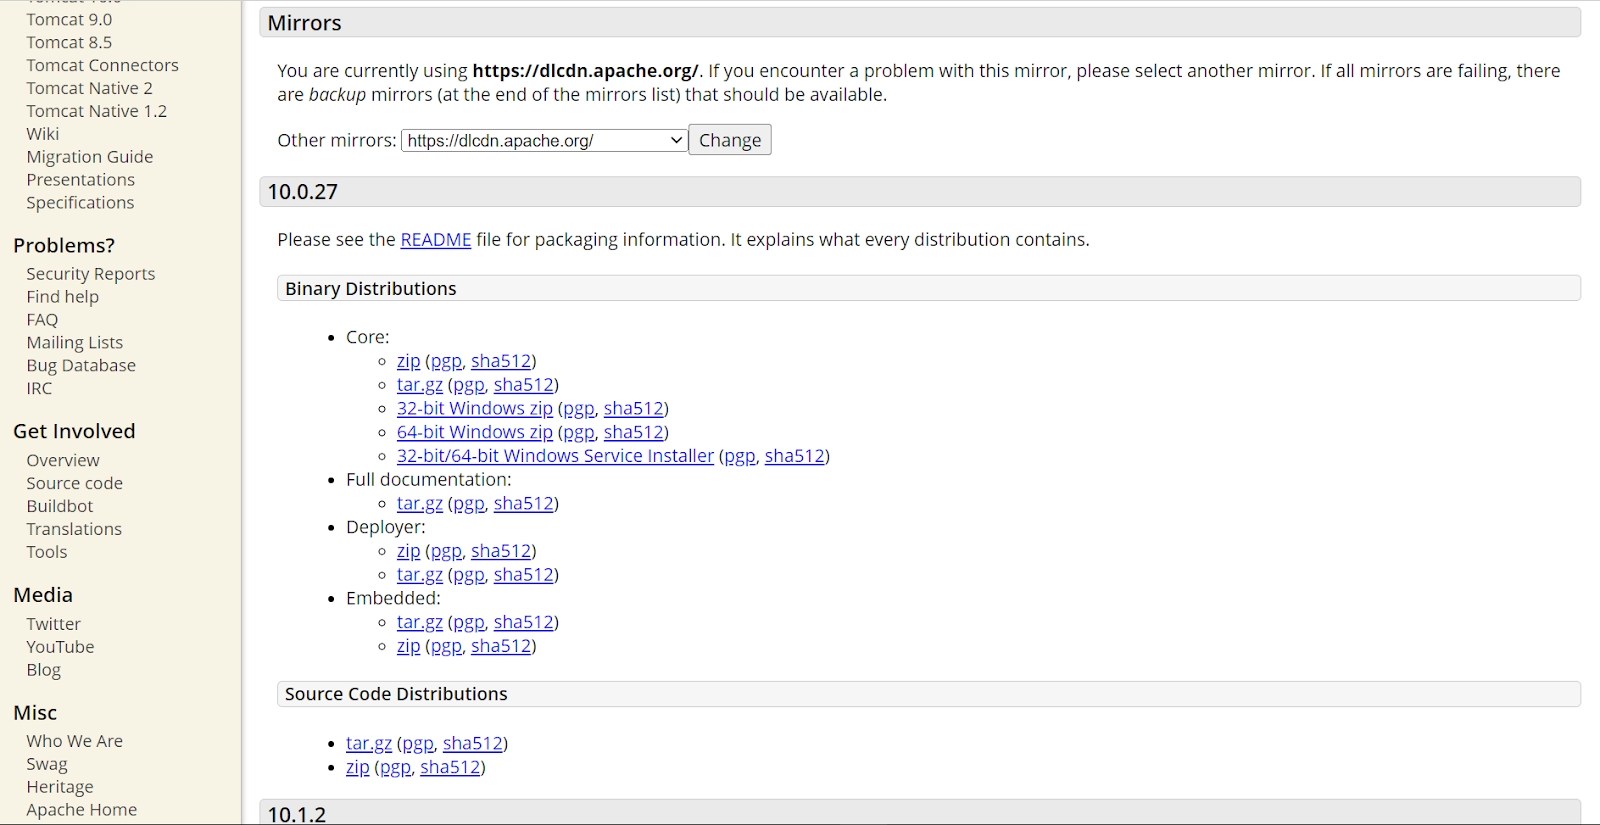The width and height of the screenshot is (1600, 825).
Task: Open the Twitter media link
Action: [x=53, y=624]
